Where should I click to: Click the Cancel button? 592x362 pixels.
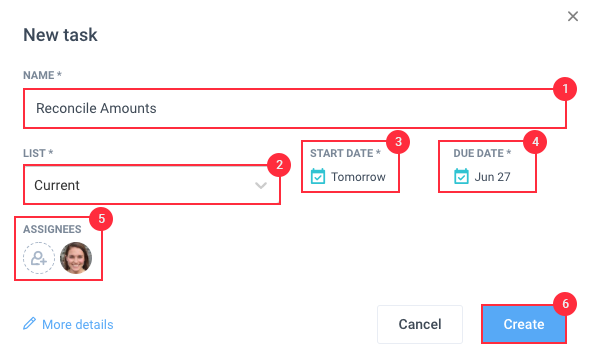(420, 324)
